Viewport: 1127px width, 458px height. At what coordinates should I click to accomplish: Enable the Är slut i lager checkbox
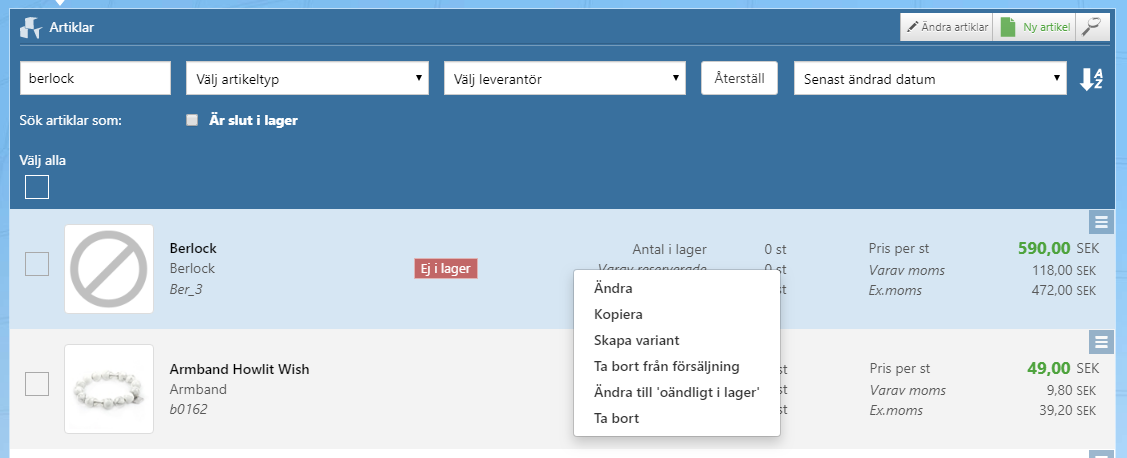coord(192,120)
